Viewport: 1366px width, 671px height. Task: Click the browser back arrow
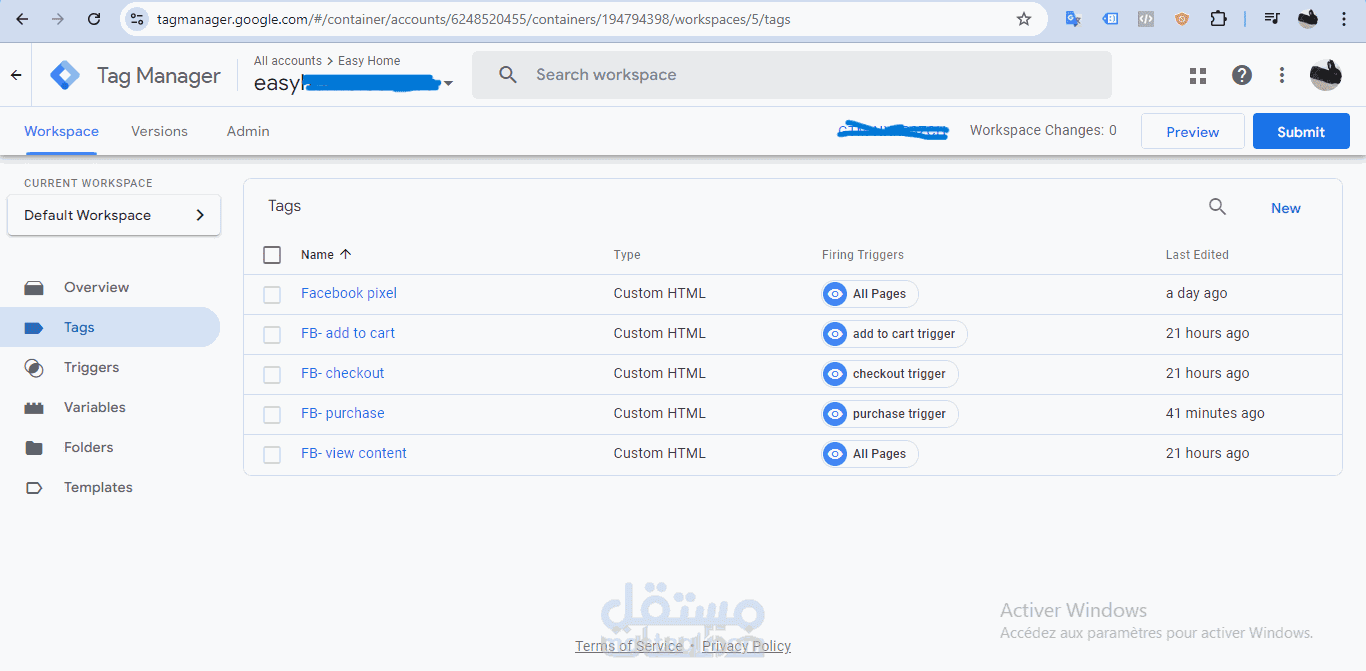pos(22,19)
